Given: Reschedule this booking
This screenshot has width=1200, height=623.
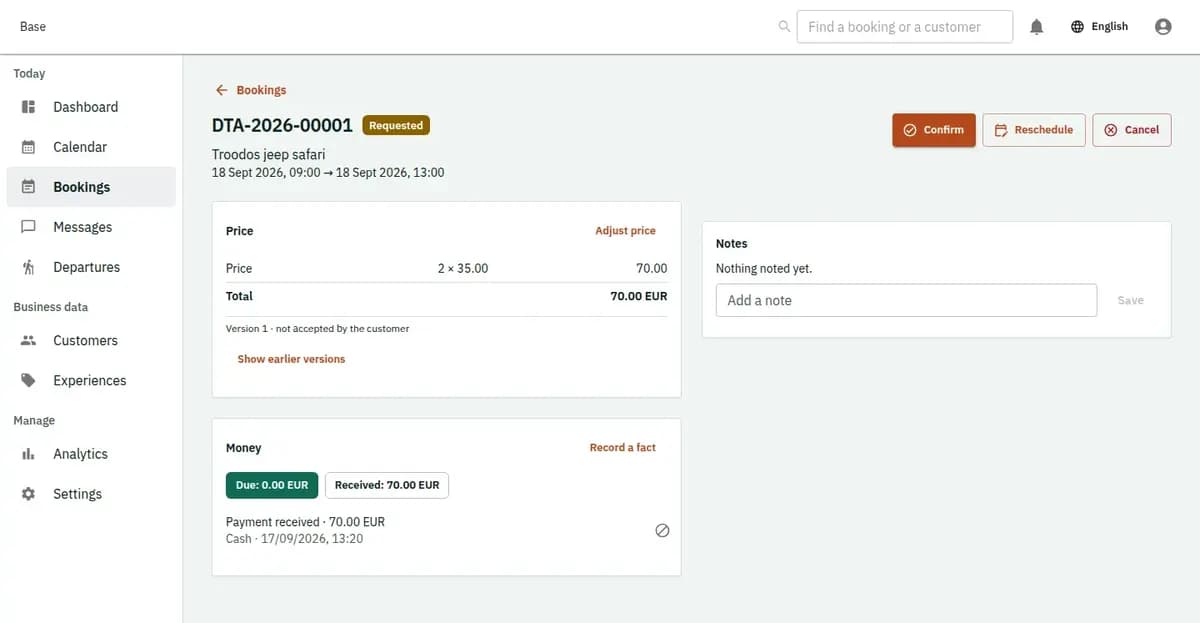Looking at the screenshot, I should pyautogui.click(x=1034, y=130).
